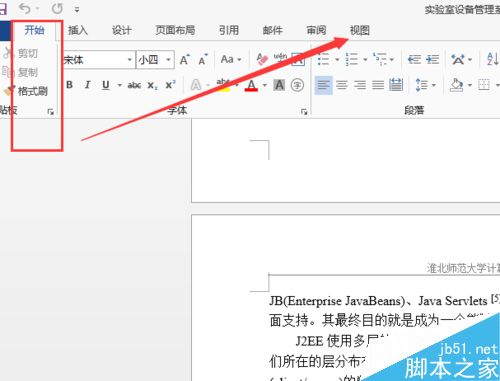Apply numbered list
This screenshot has height=381, width=500.
click(351, 60)
